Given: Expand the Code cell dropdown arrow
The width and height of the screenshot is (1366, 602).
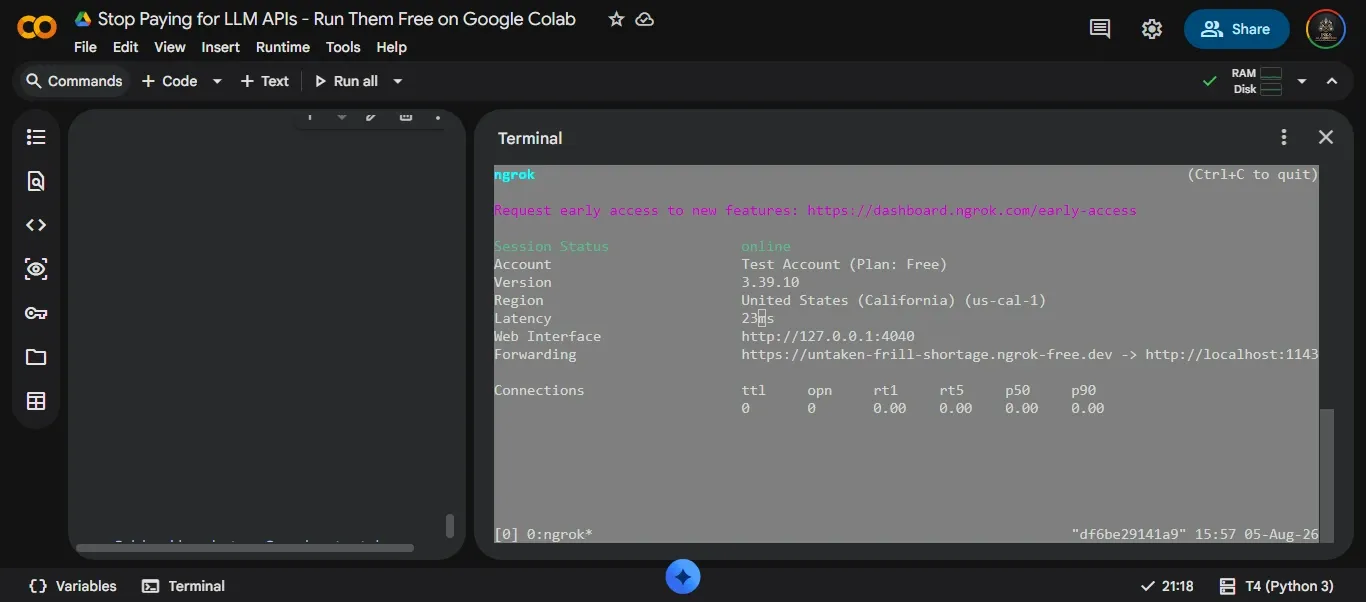Looking at the screenshot, I should tap(217, 81).
